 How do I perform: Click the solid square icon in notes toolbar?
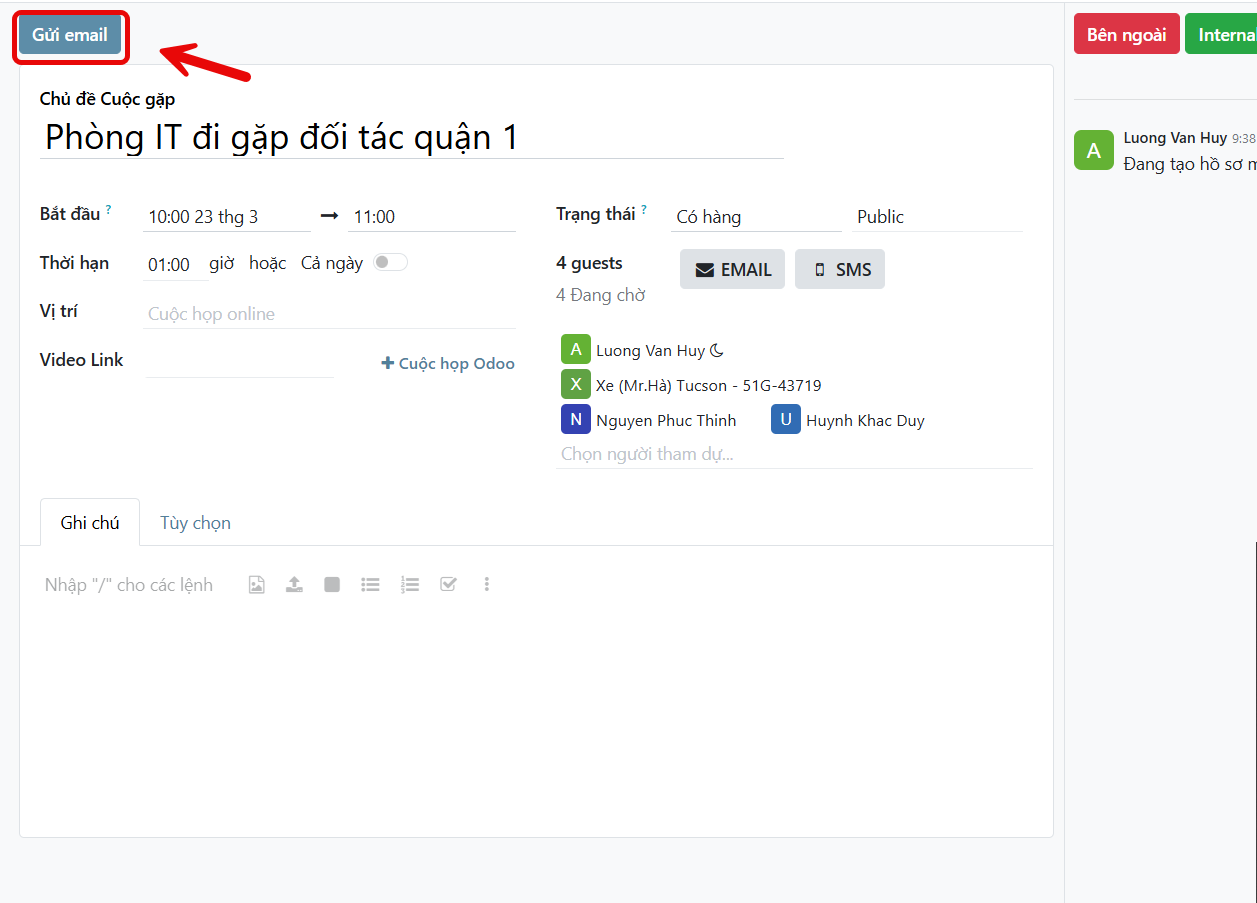click(x=332, y=585)
